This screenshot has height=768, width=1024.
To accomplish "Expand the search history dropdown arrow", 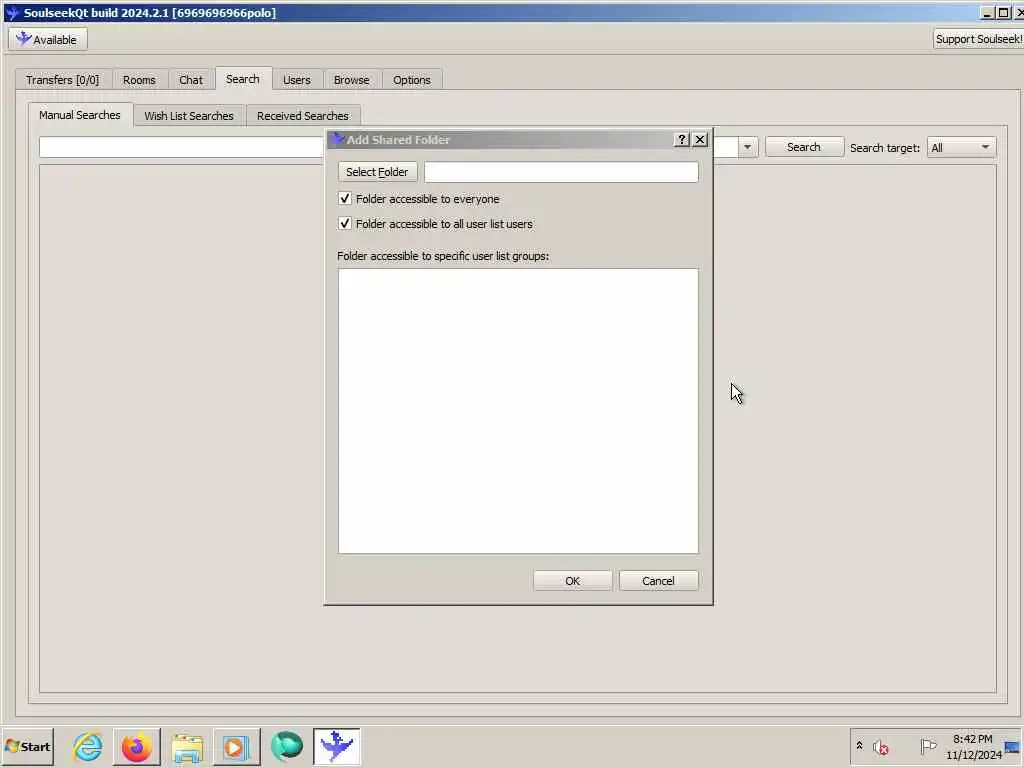I will pyautogui.click(x=747, y=147).
